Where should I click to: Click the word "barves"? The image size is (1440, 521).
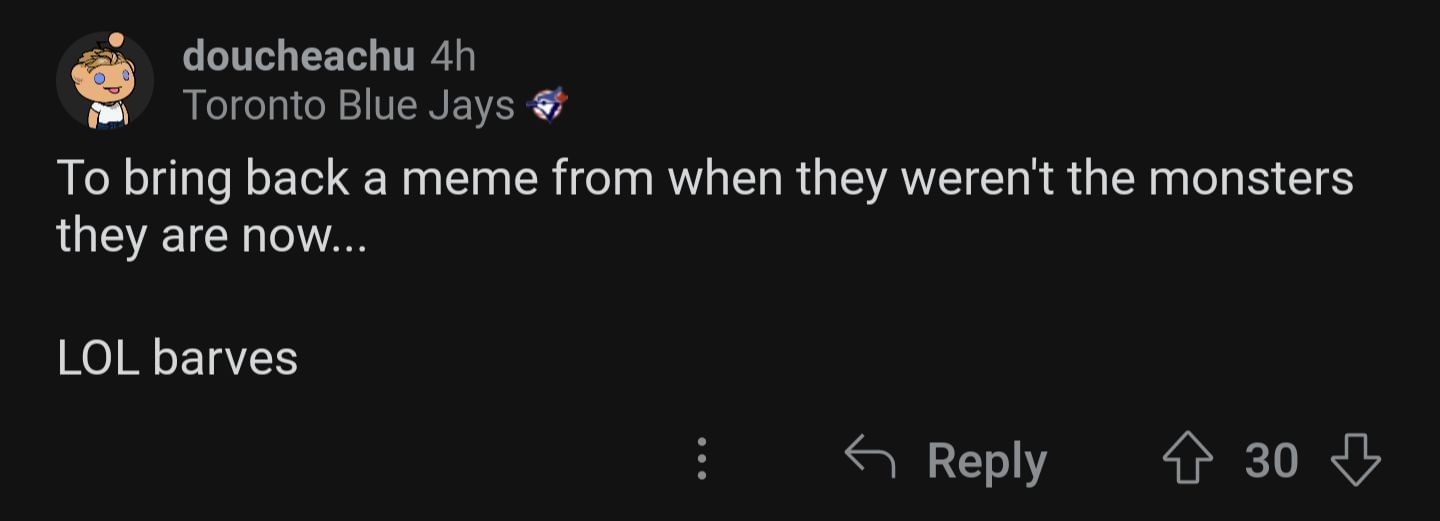226,358
